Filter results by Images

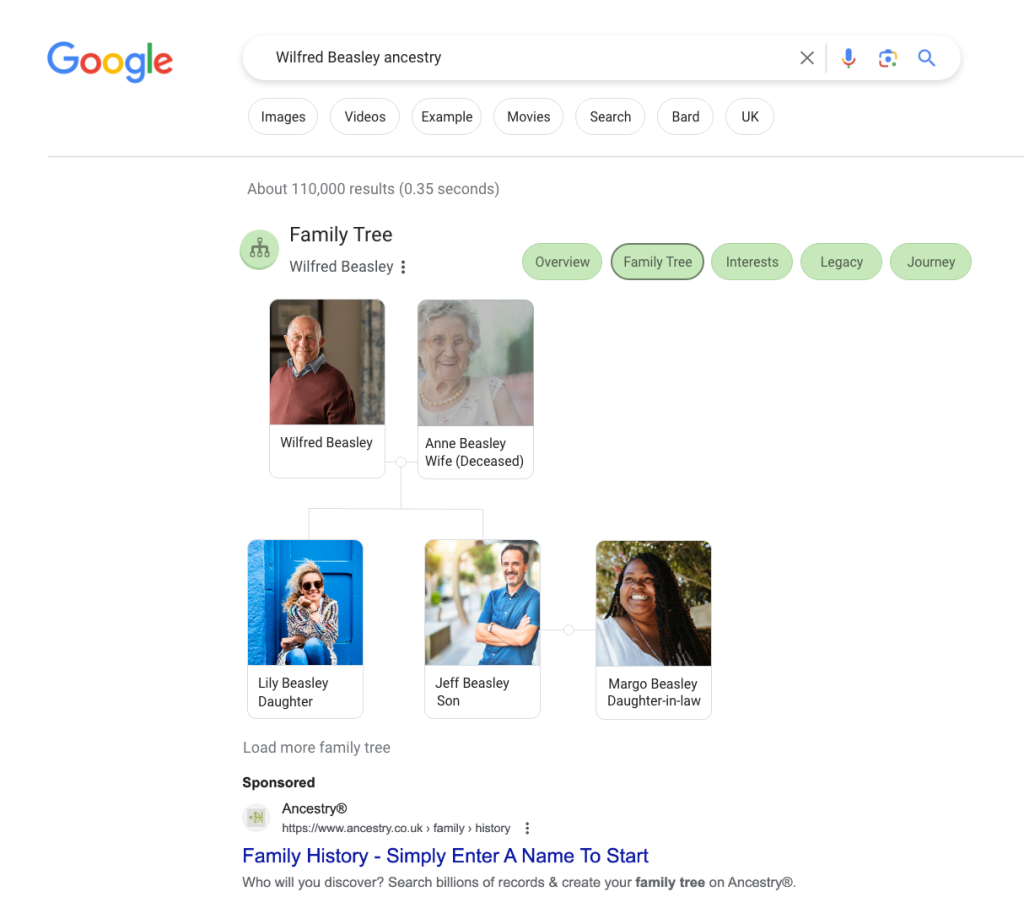(283, 117)
